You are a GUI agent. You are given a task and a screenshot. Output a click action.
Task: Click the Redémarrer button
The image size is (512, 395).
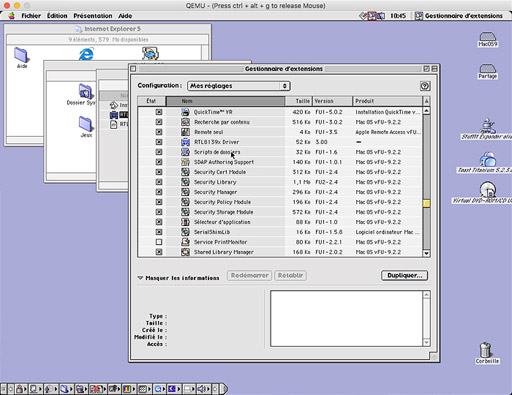[249, 275]
